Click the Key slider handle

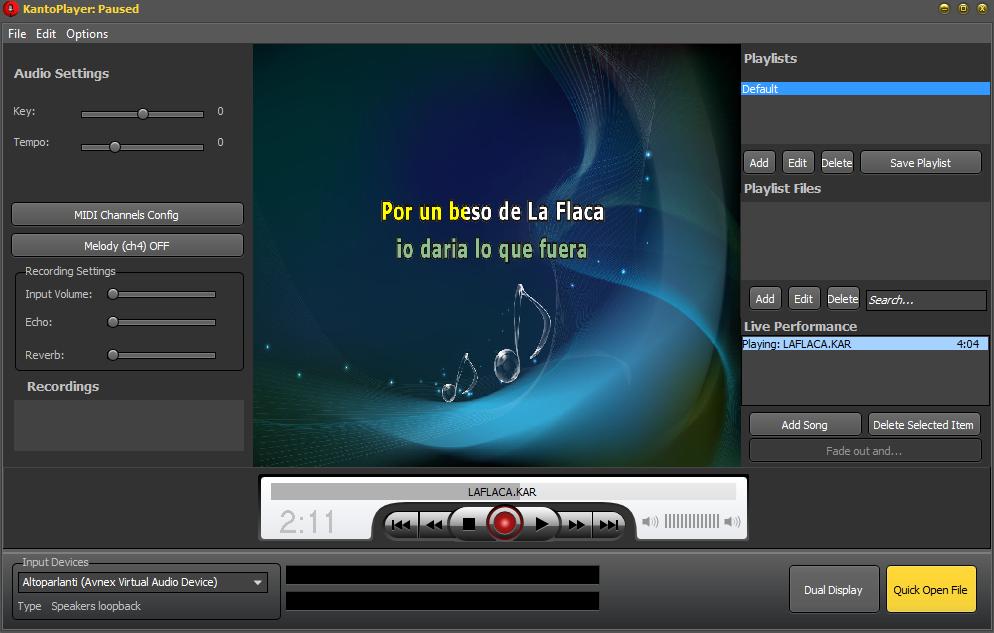point(143,114)
